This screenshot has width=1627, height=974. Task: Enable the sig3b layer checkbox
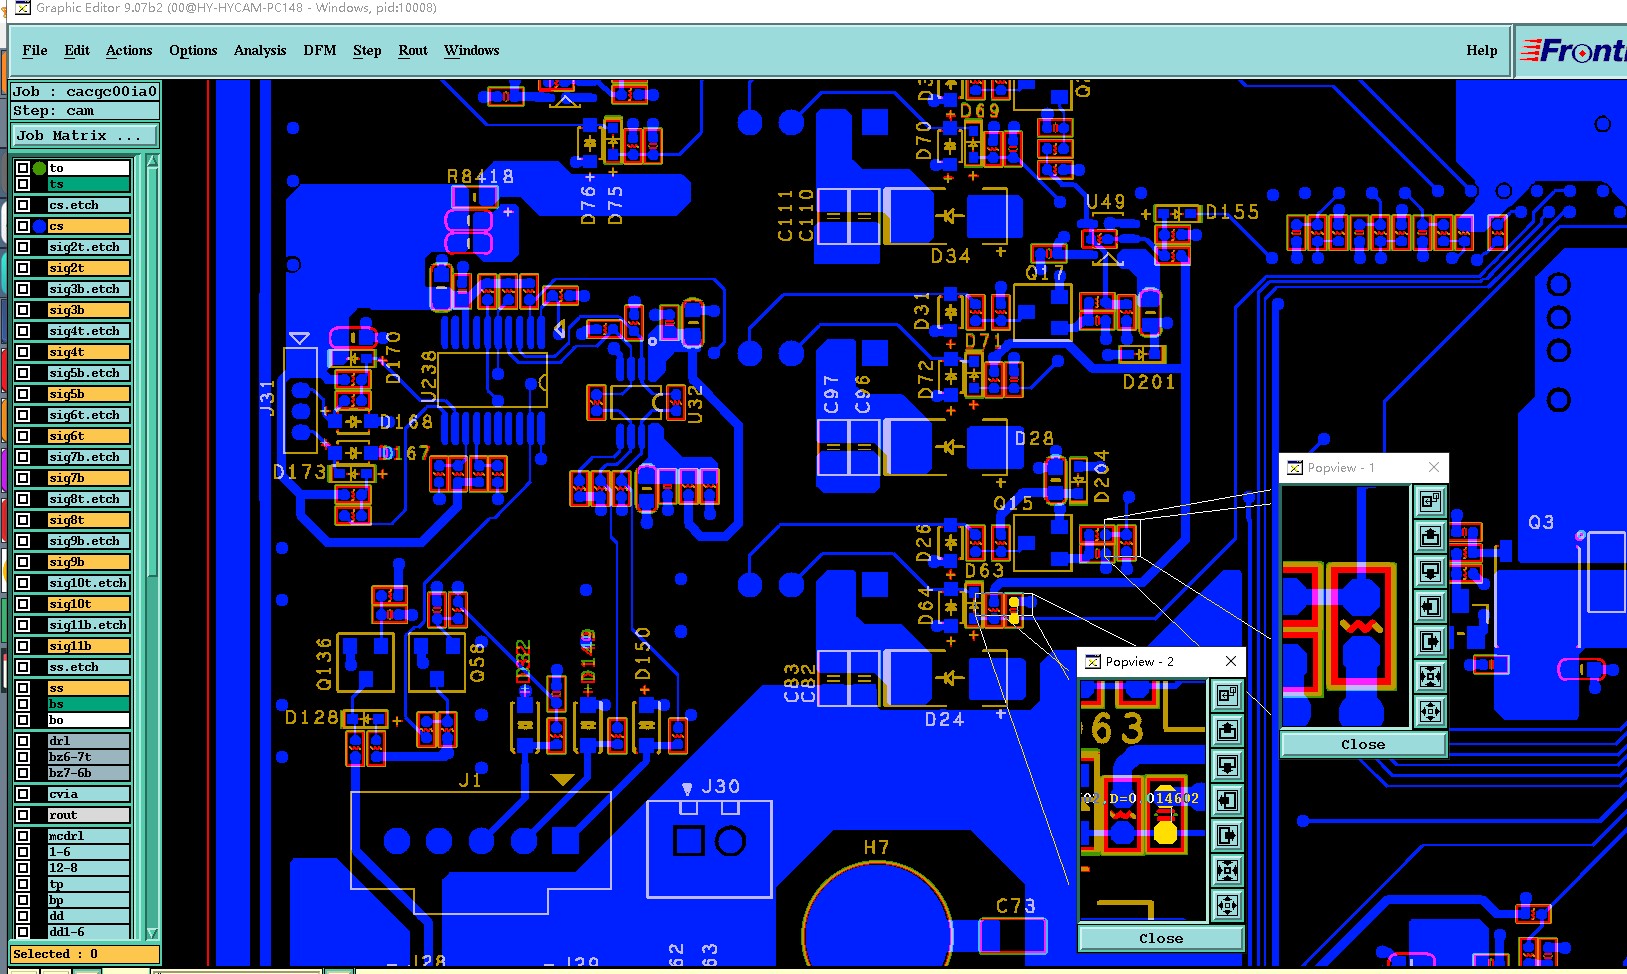tap(23, 310)
